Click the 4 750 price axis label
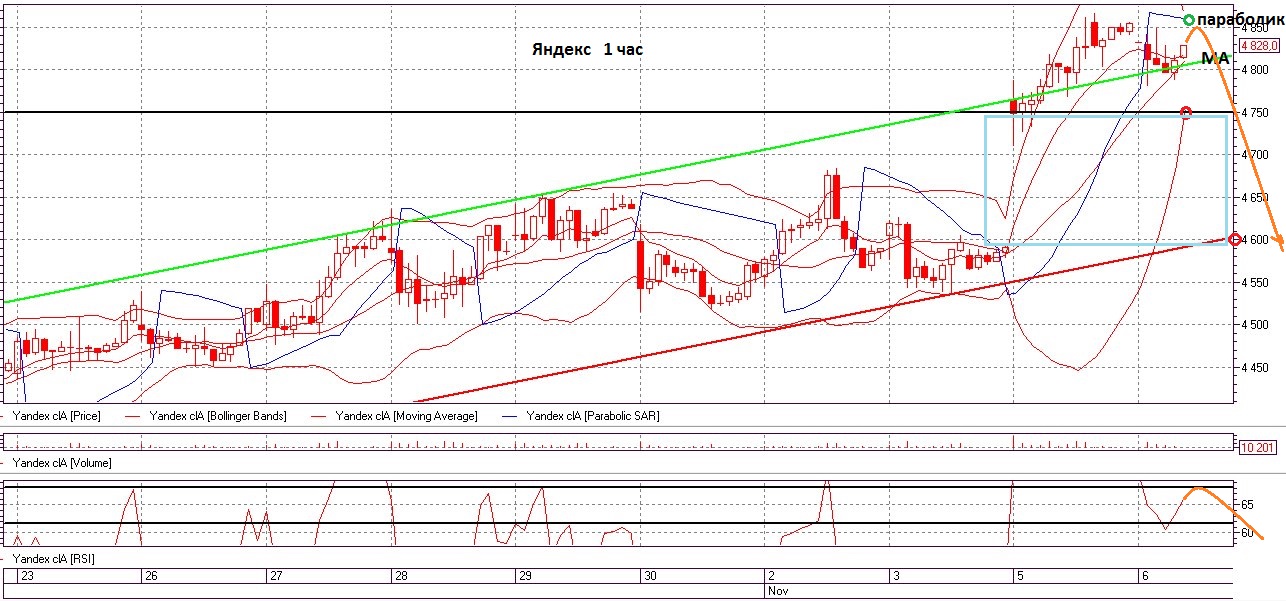The image size is (1286, 601). 1255,113
